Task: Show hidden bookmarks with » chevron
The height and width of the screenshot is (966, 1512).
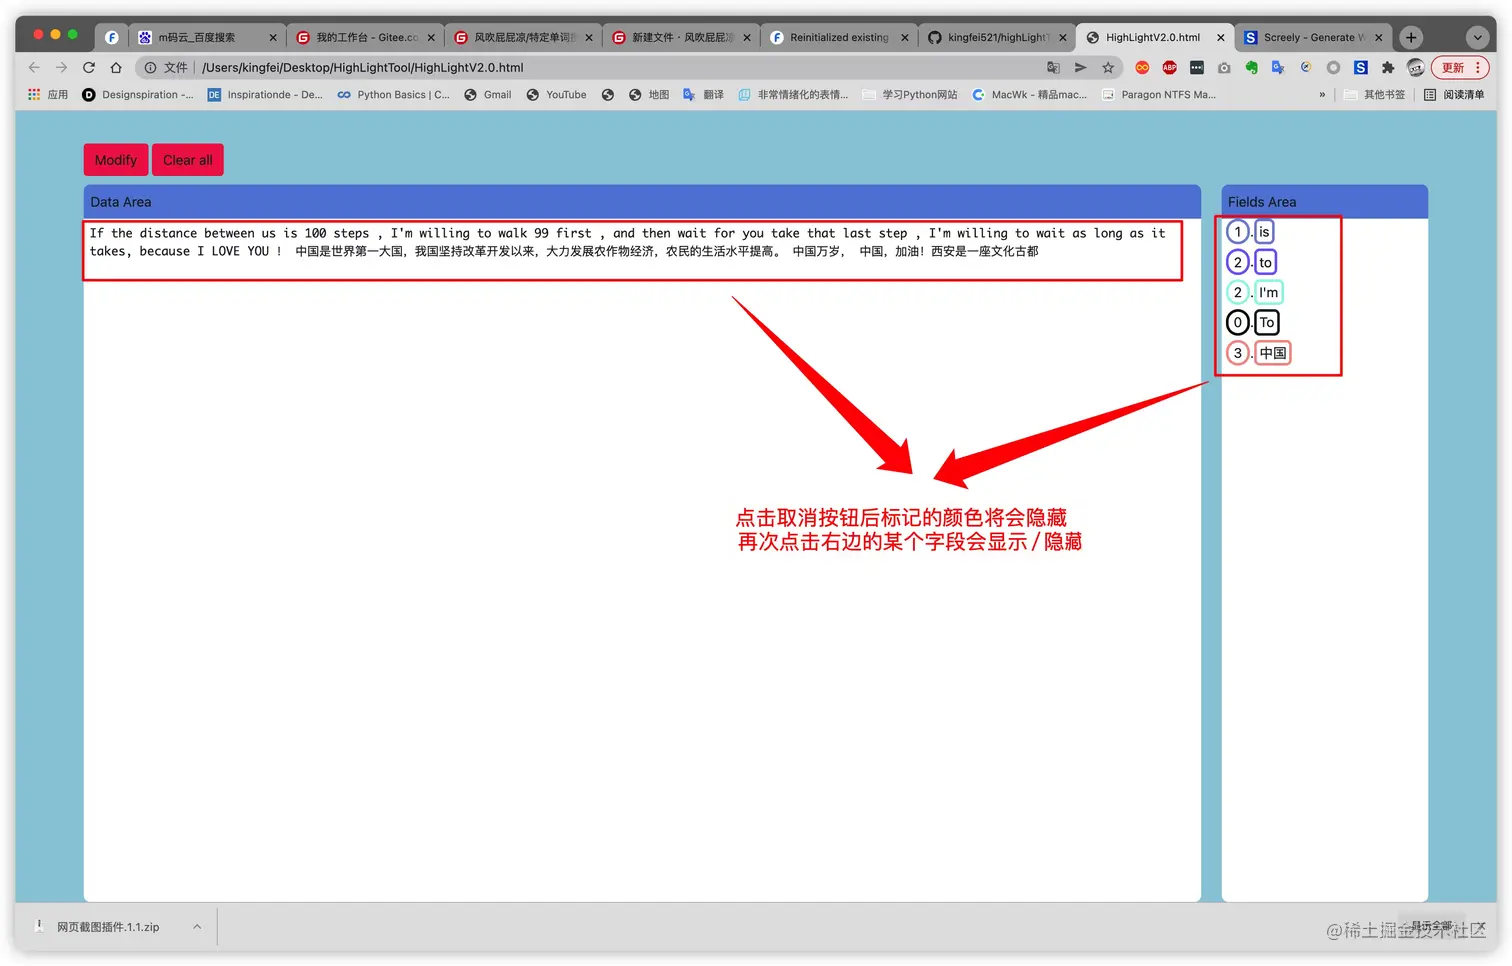Action: point(1322,94)
